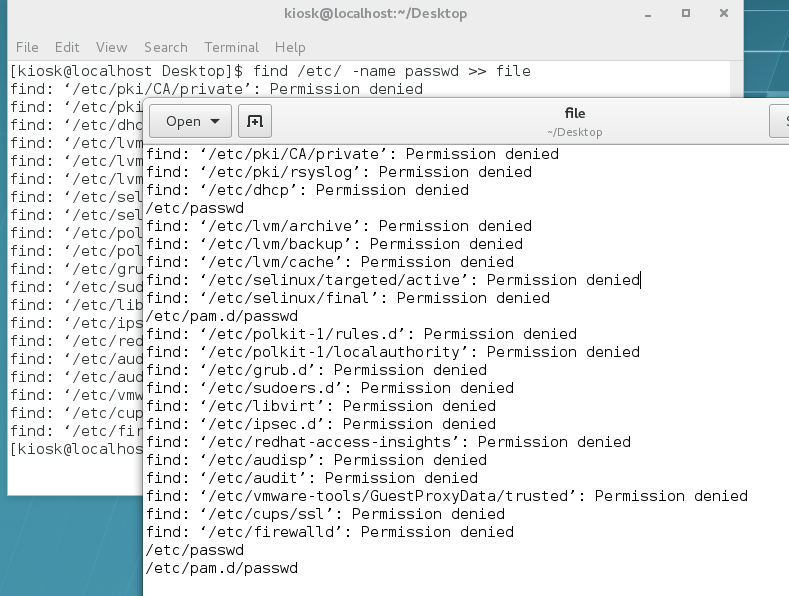Viewport: 789px width, 596px height.
Task: Click the '/etc/lvm/archive' line in gedit
Action: click(x=339, y=226)
